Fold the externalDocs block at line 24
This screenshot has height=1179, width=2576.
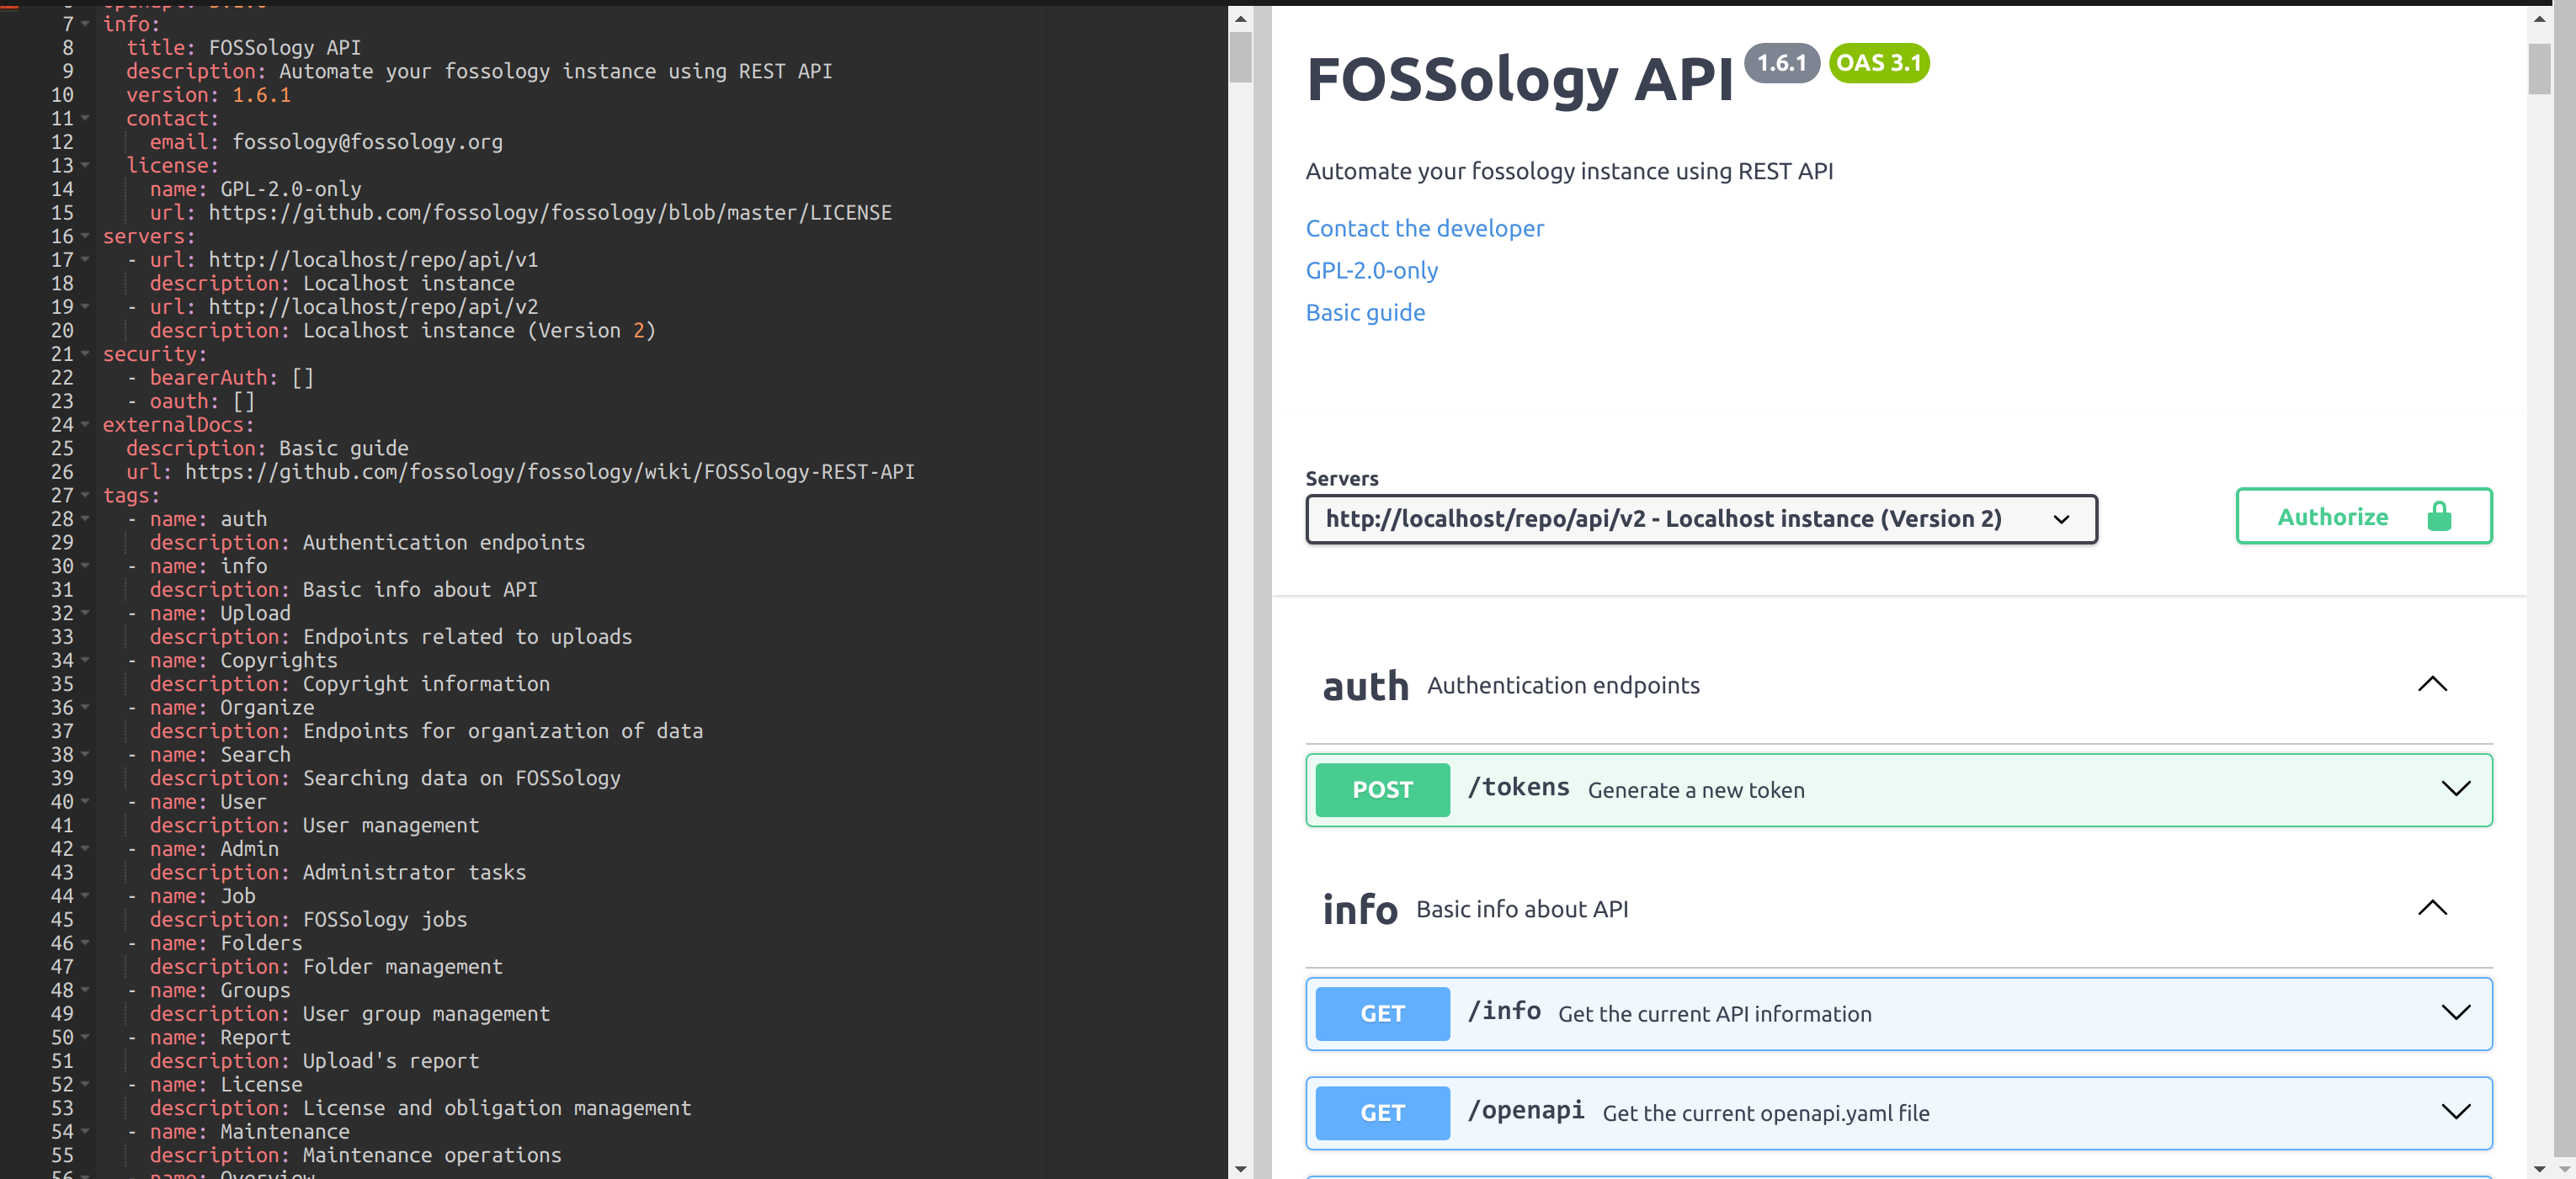85,425
